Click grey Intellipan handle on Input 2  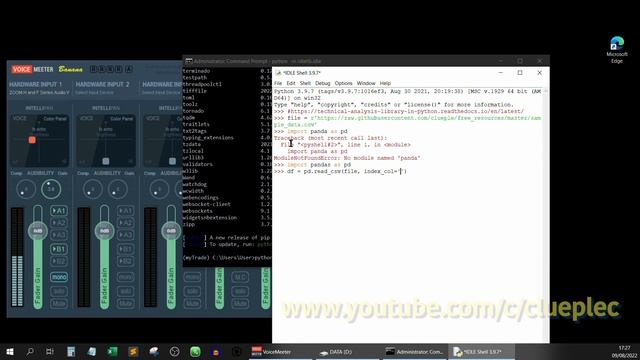pos(106,161)
